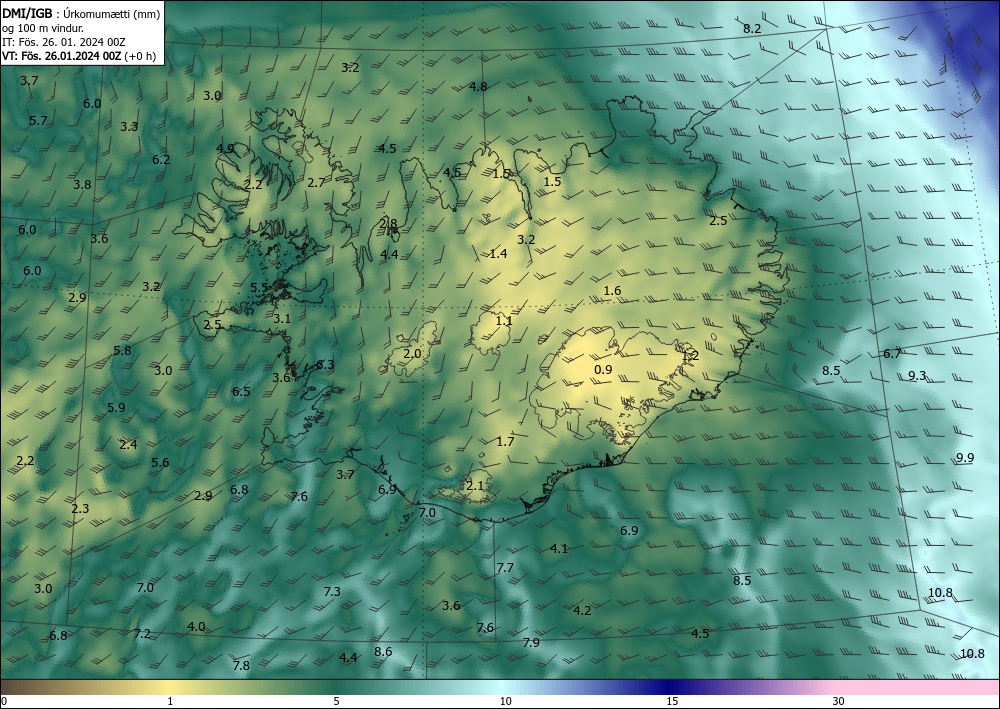Click the 9.3 value label
1000x709 pixels.
[x=917, y=376]
